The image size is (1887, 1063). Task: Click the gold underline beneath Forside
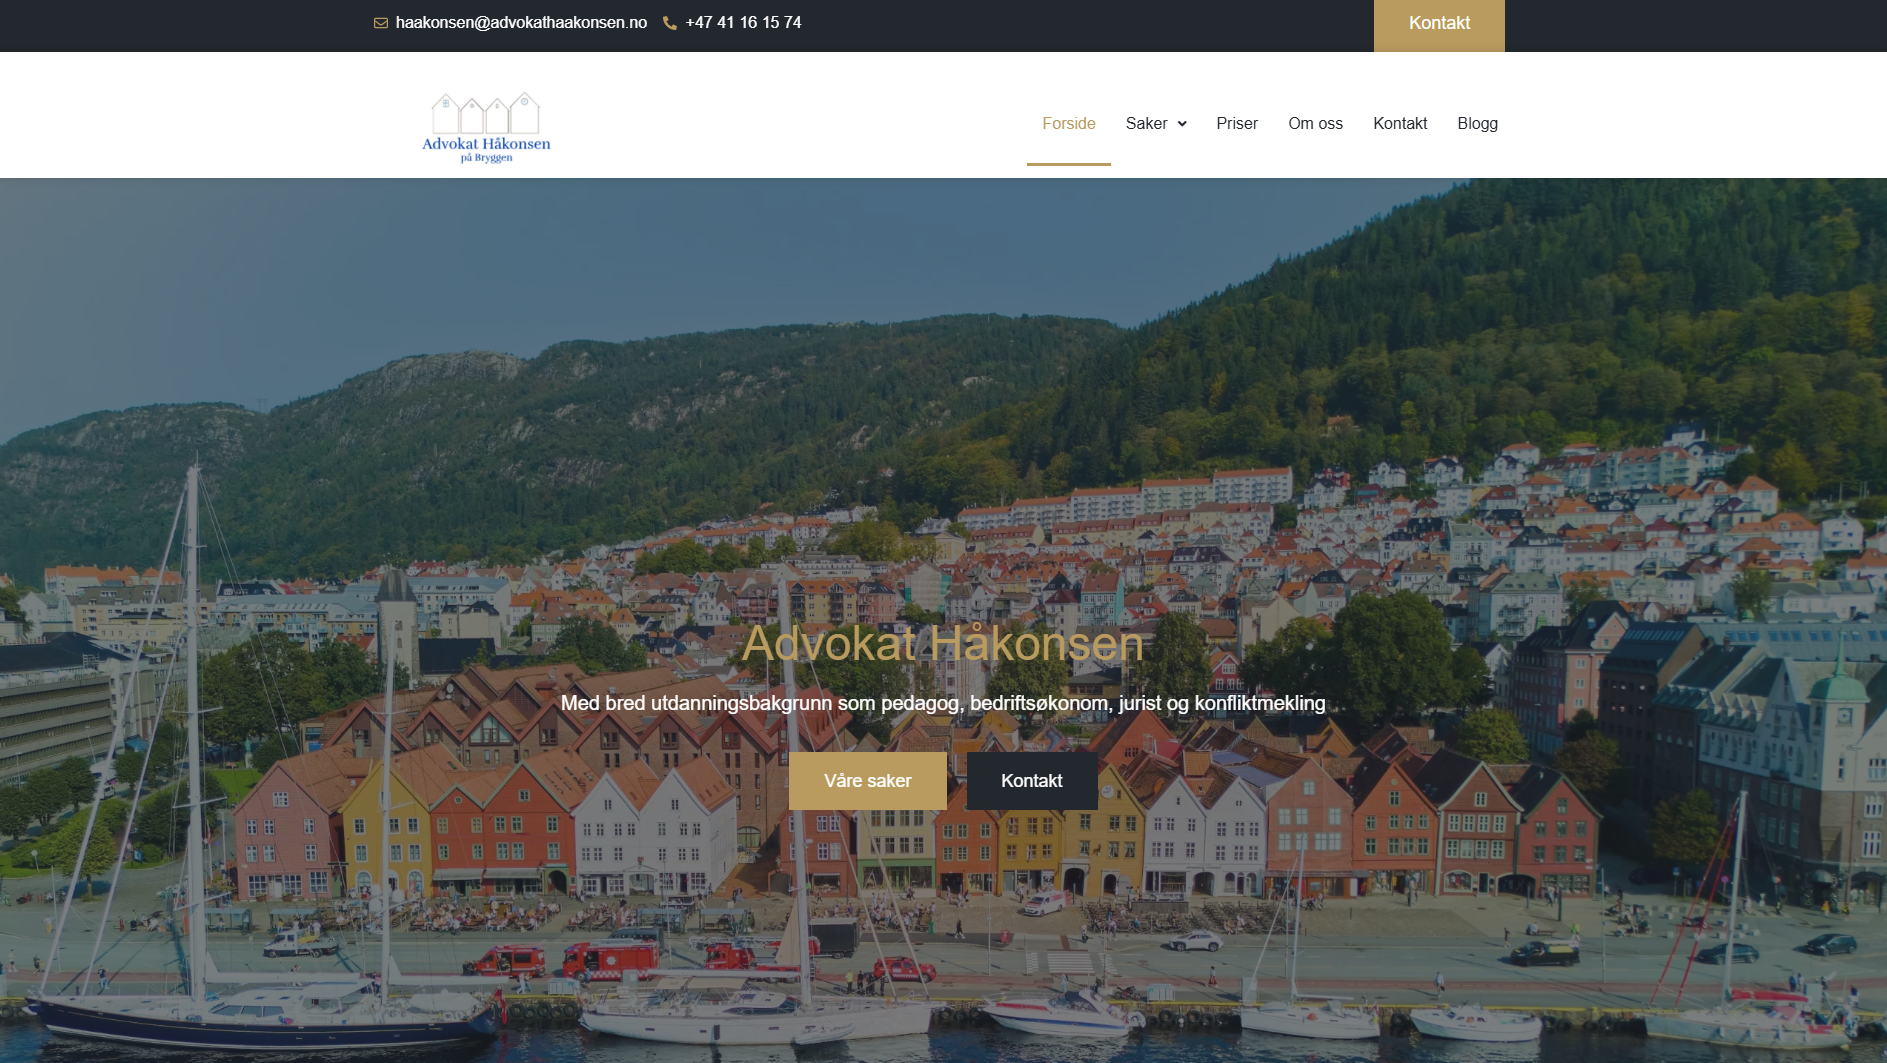coord(1068,164)
